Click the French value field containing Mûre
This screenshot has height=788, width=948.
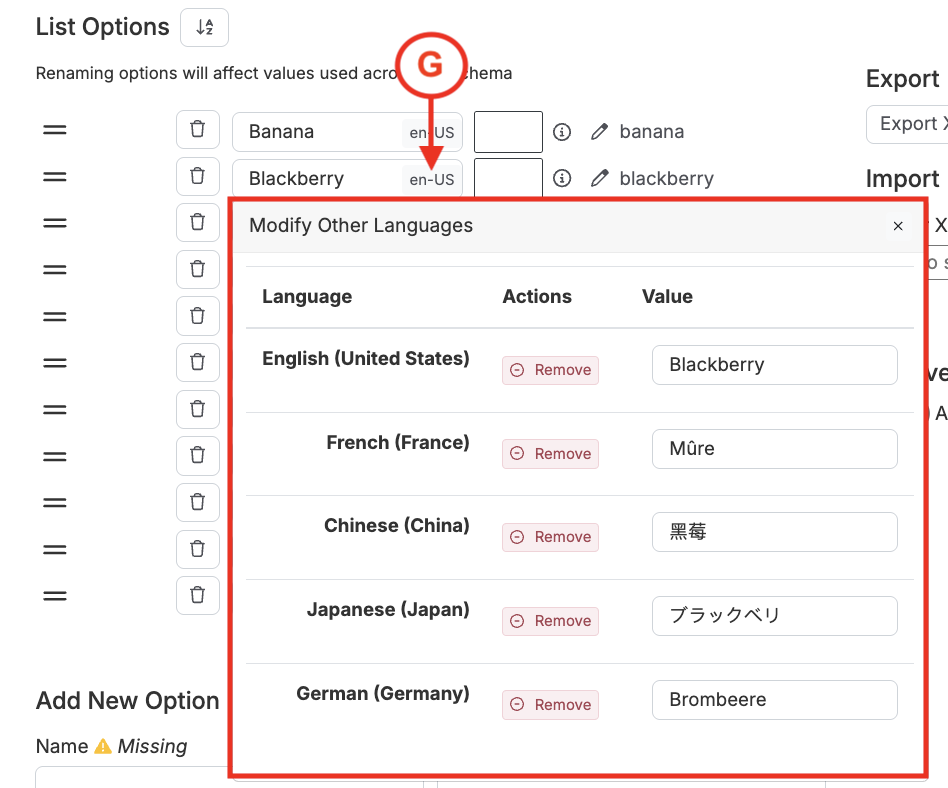click(x=774, y=449)
